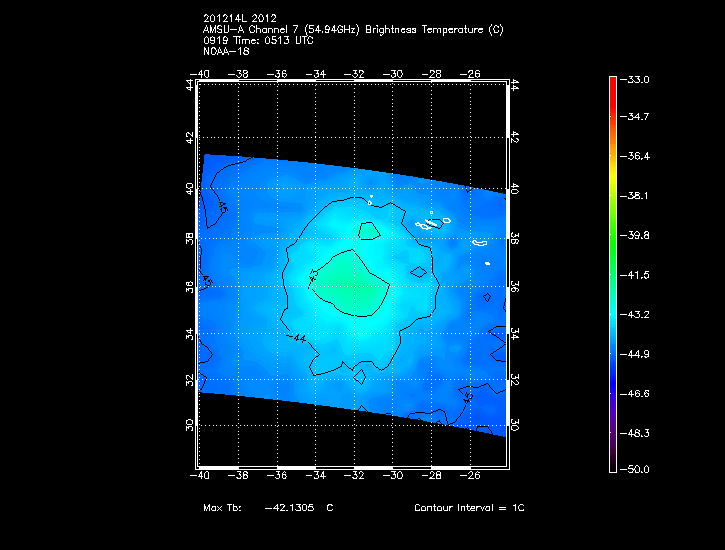Click the Max Tb value -42.1305
Image resolution: width=725 pixels, height=550 pixels.
tap(289, 508)
